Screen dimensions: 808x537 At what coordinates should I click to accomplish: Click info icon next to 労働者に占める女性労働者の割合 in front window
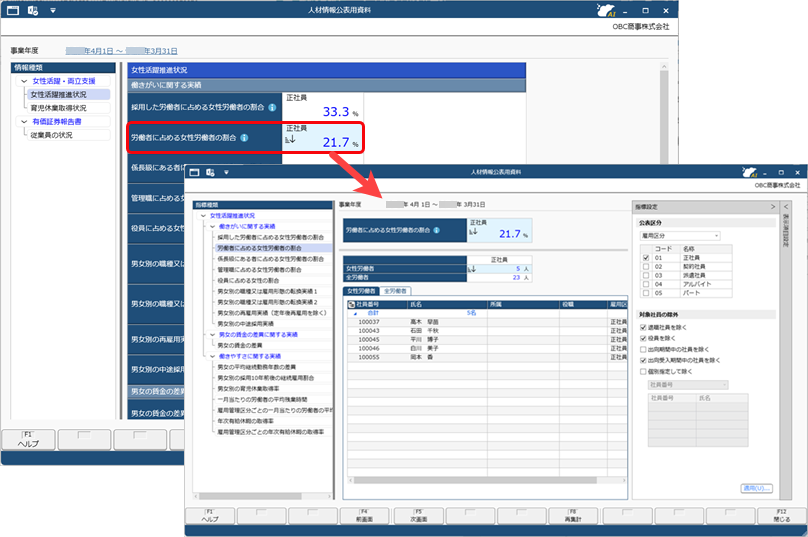pyautogui.click(x=438, y=230)
